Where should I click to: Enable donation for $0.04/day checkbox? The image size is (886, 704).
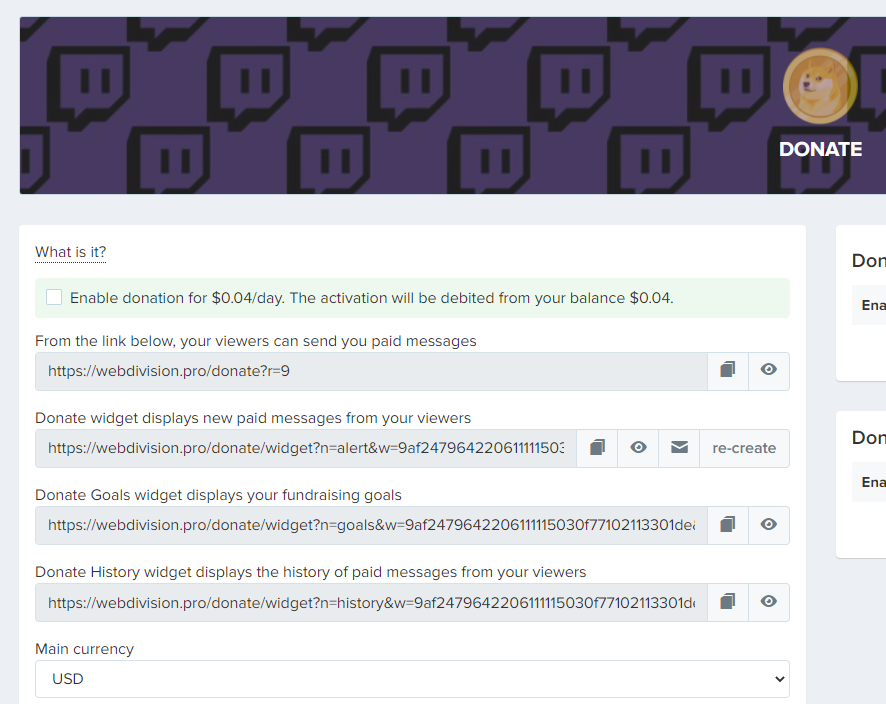click(x=54, y=297)
